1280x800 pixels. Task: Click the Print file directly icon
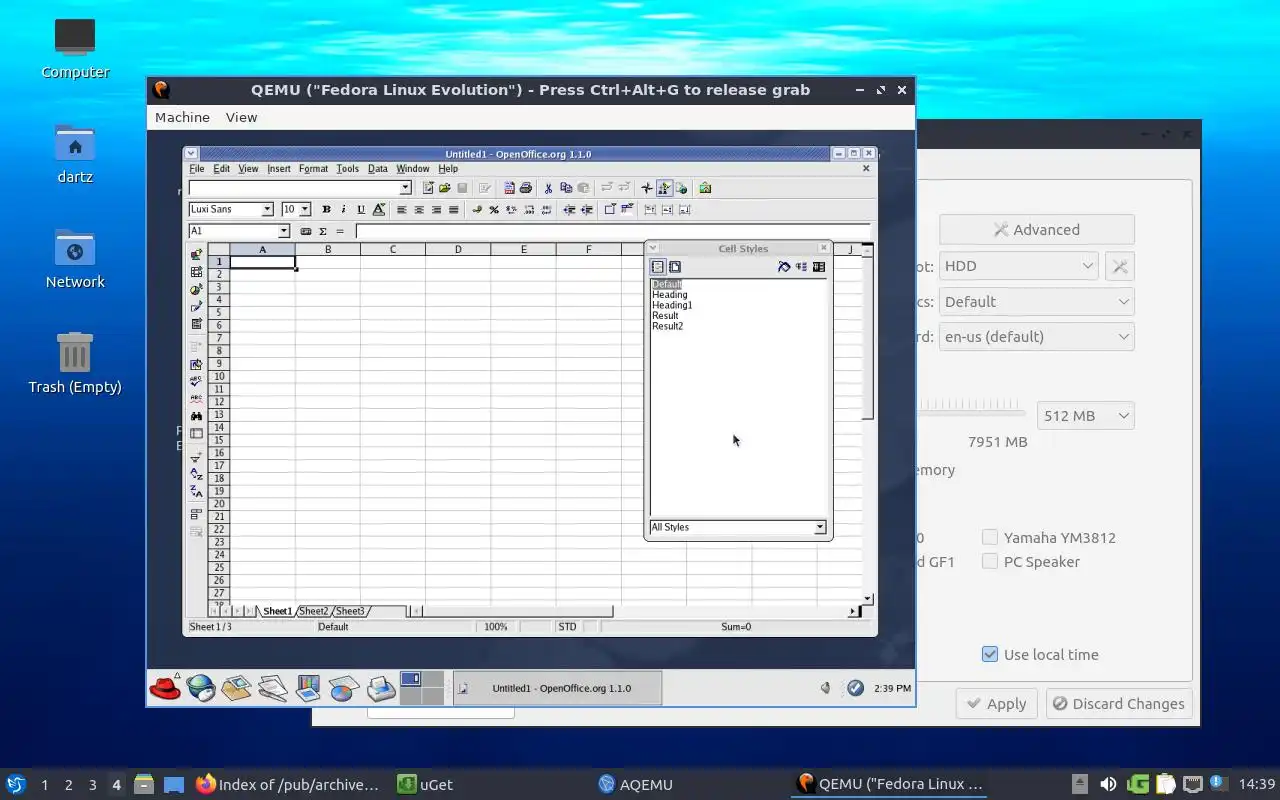(525, 188)
